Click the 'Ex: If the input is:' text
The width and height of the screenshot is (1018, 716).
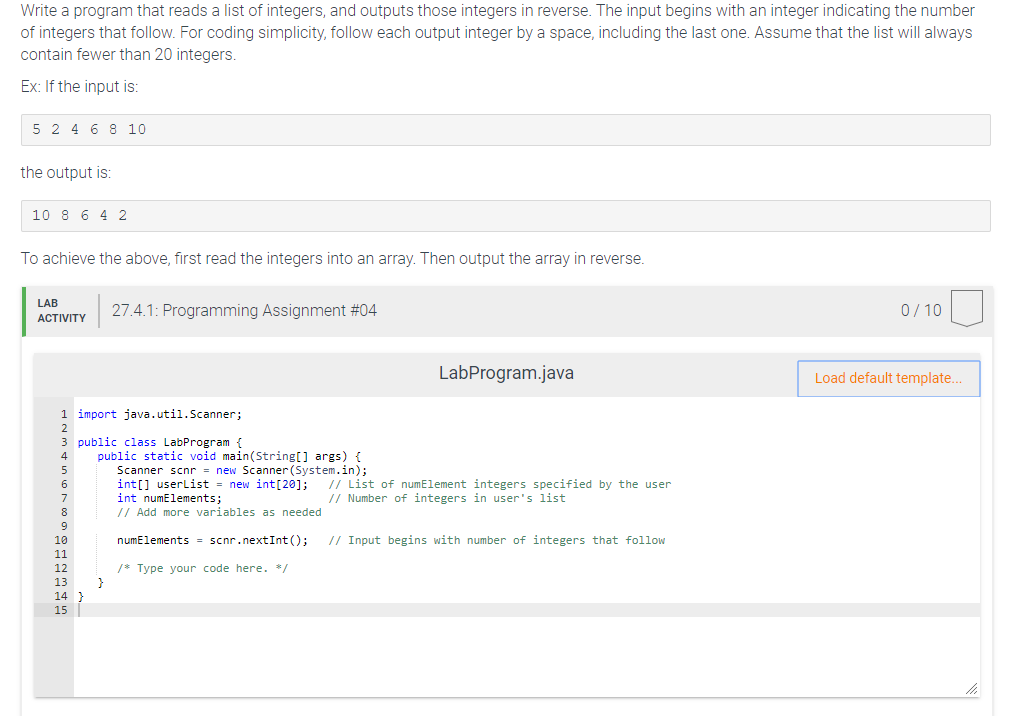[79, 87]
